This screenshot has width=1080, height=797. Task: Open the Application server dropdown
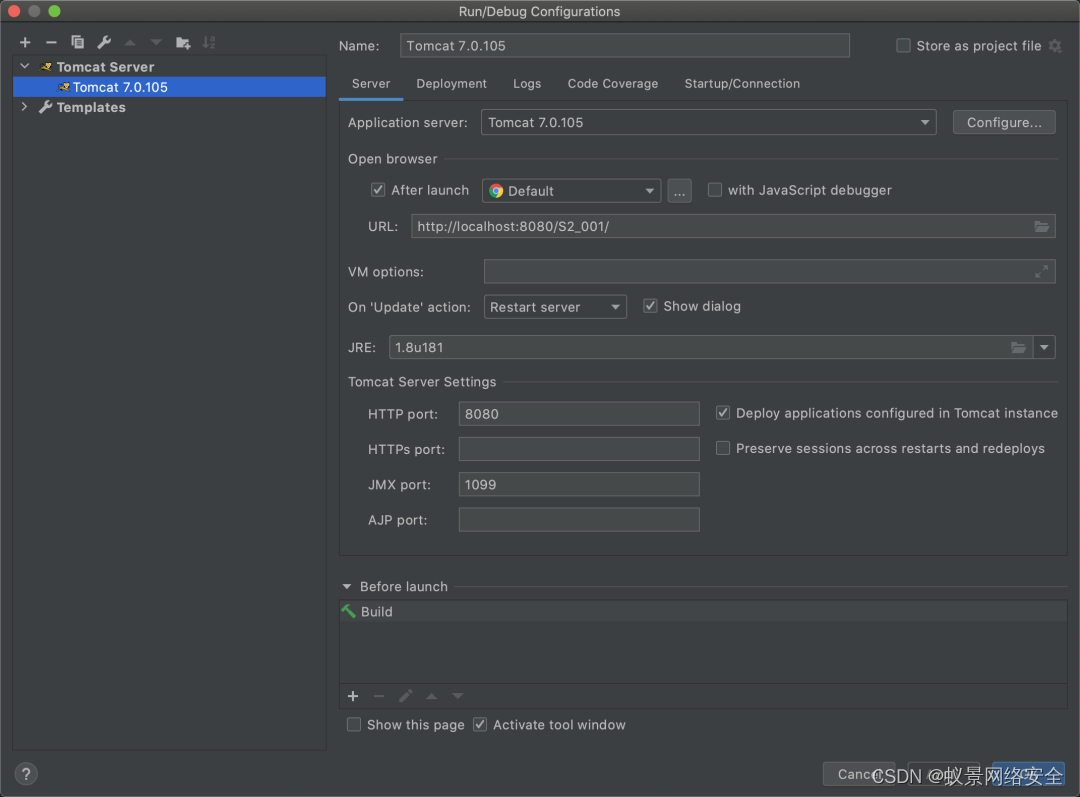(708, 123)
